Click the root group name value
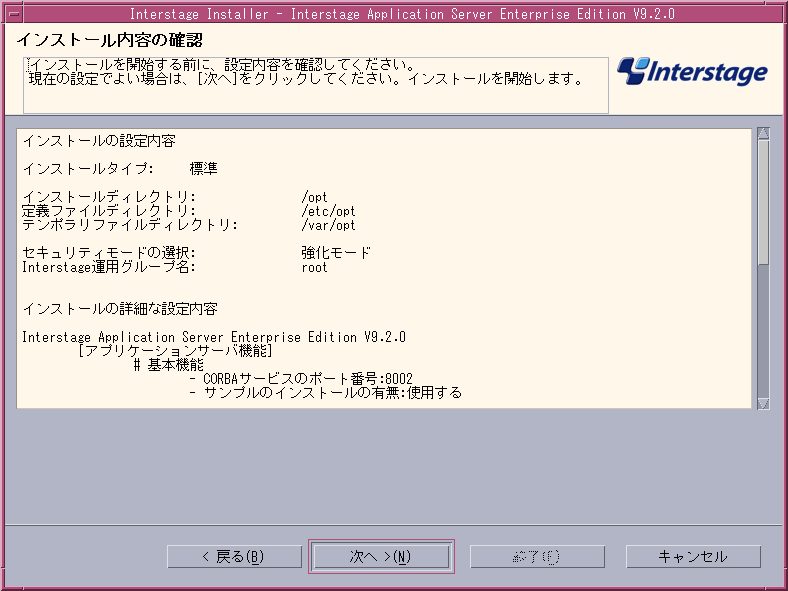The image size is (788, 591). point(314,267)
